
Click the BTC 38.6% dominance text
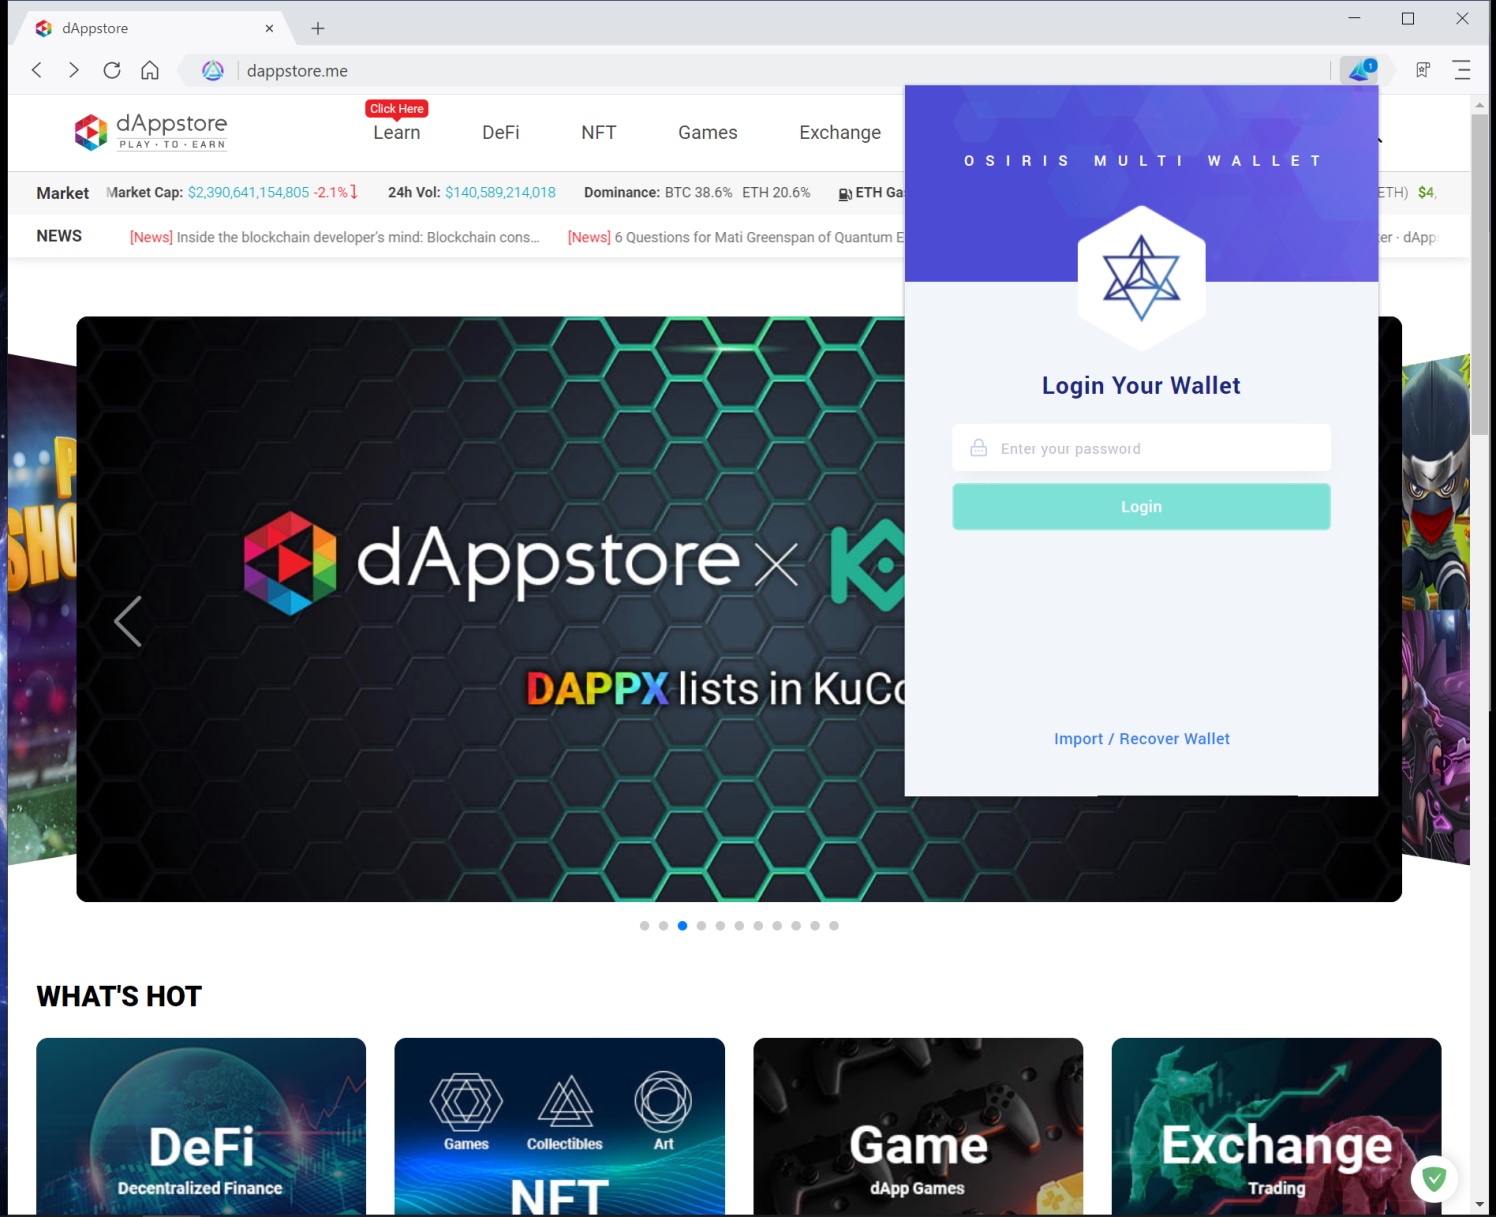(x=699, y=193)
